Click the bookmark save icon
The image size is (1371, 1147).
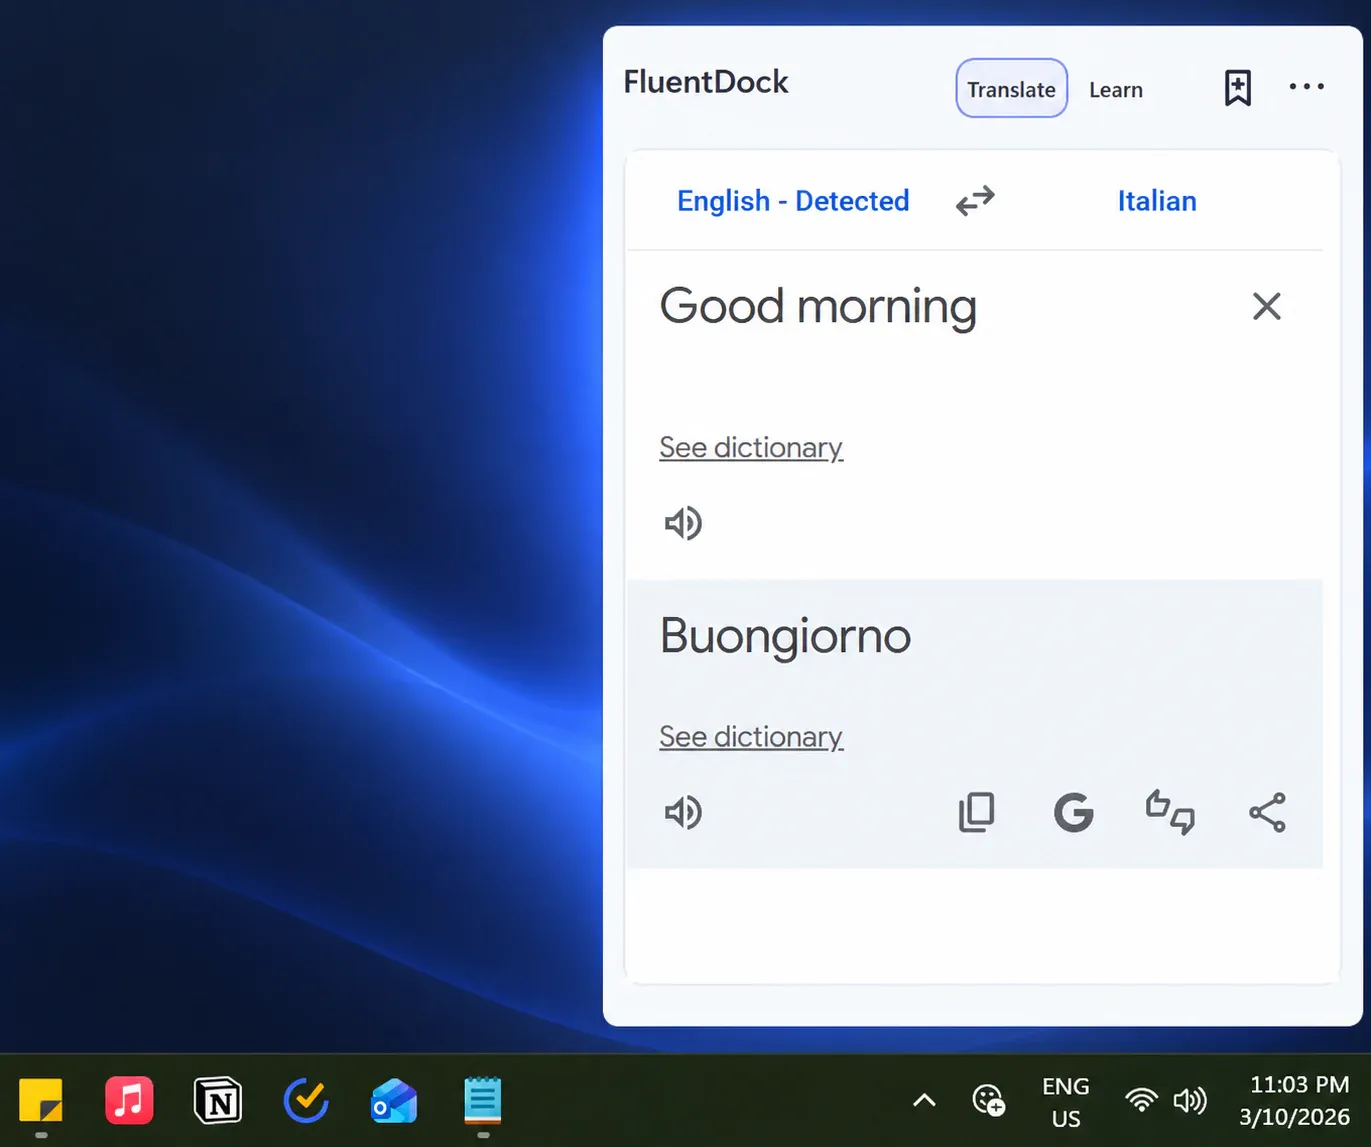click(x=1238, y=88)
